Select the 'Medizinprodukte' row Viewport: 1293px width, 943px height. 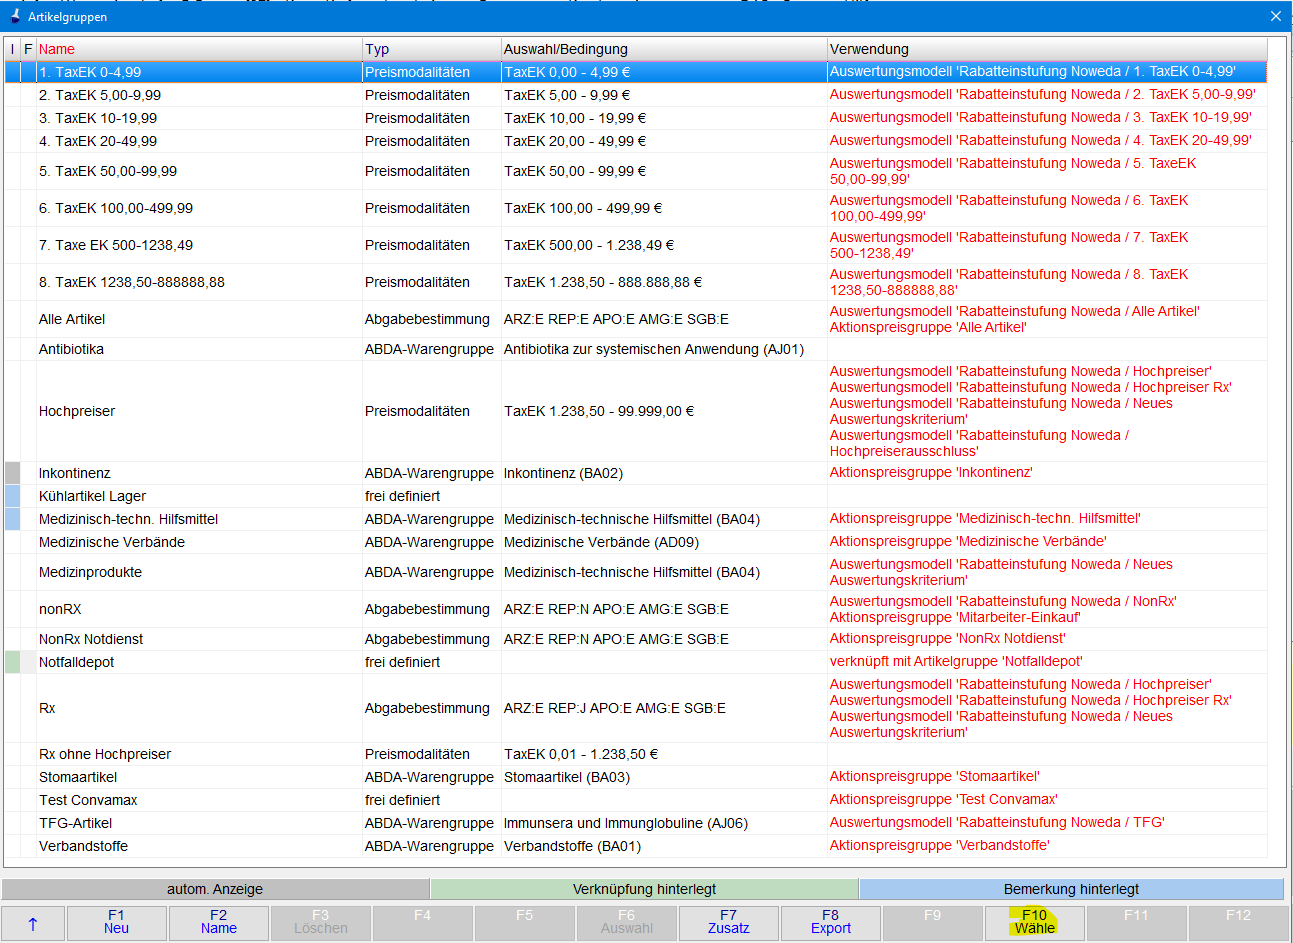636,572
